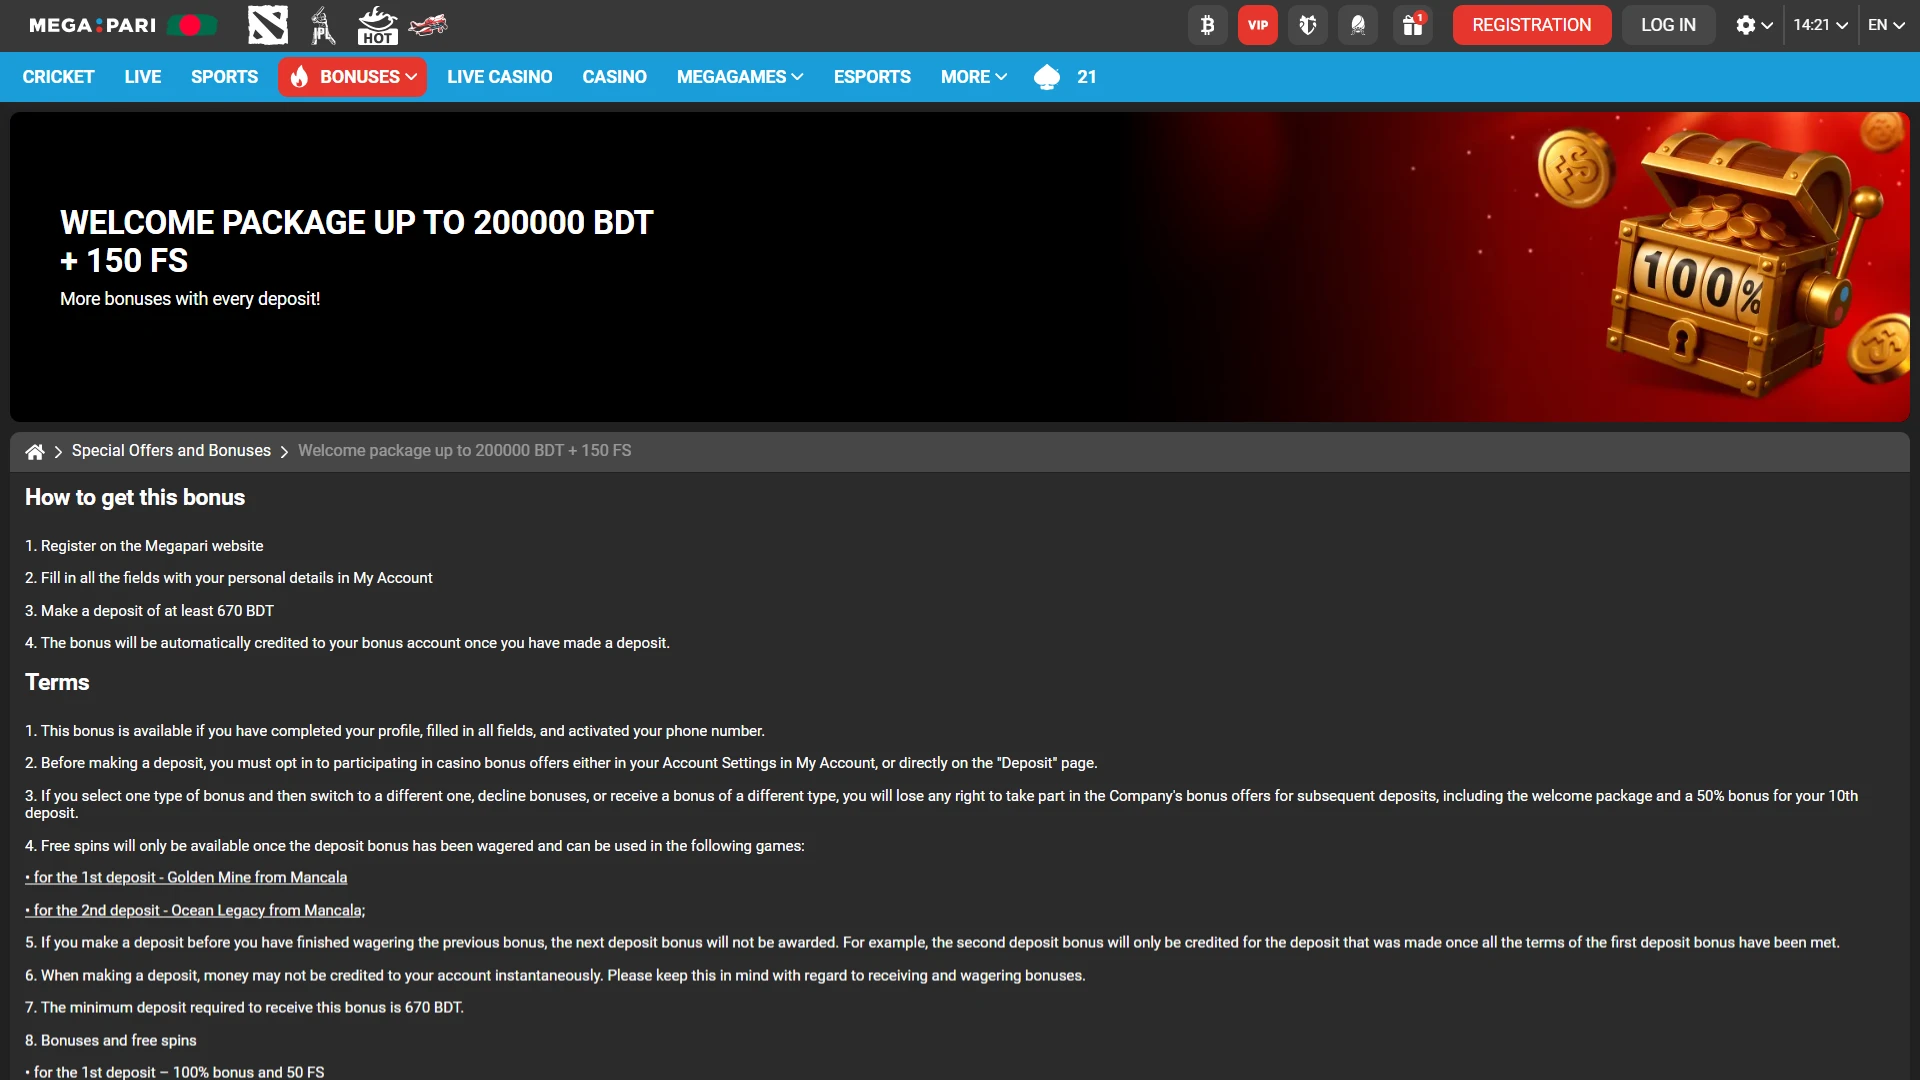This screenshot has width=1920, height=1080.
Task: Open the HOT chili promotions icon
Action: (378, 25)
